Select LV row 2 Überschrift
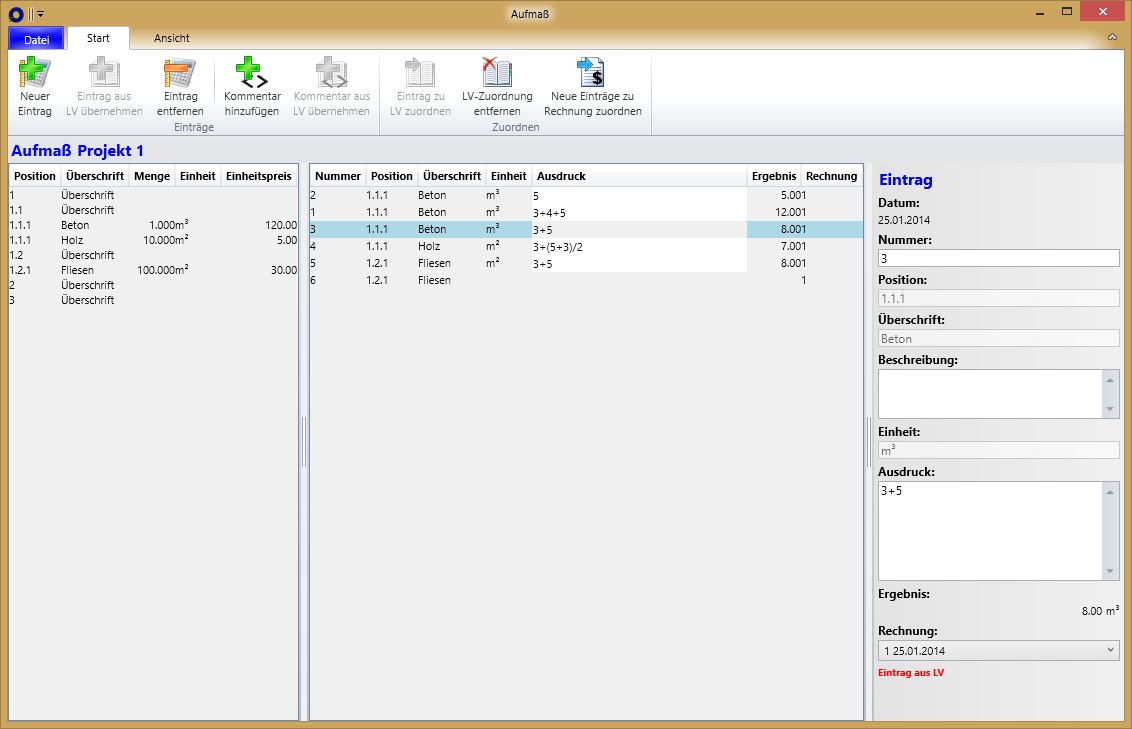Viewport: 1132px width, 729px height. click(153, 285)
